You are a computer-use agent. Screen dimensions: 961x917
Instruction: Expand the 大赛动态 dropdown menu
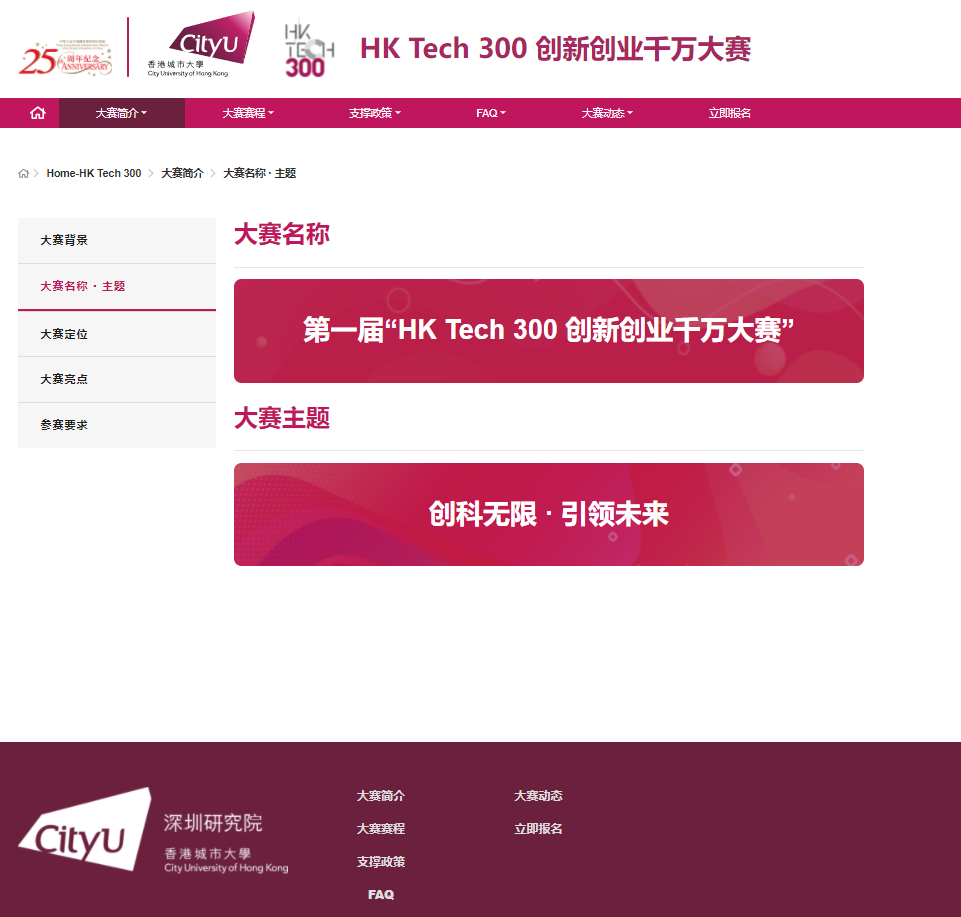[607, 113]
